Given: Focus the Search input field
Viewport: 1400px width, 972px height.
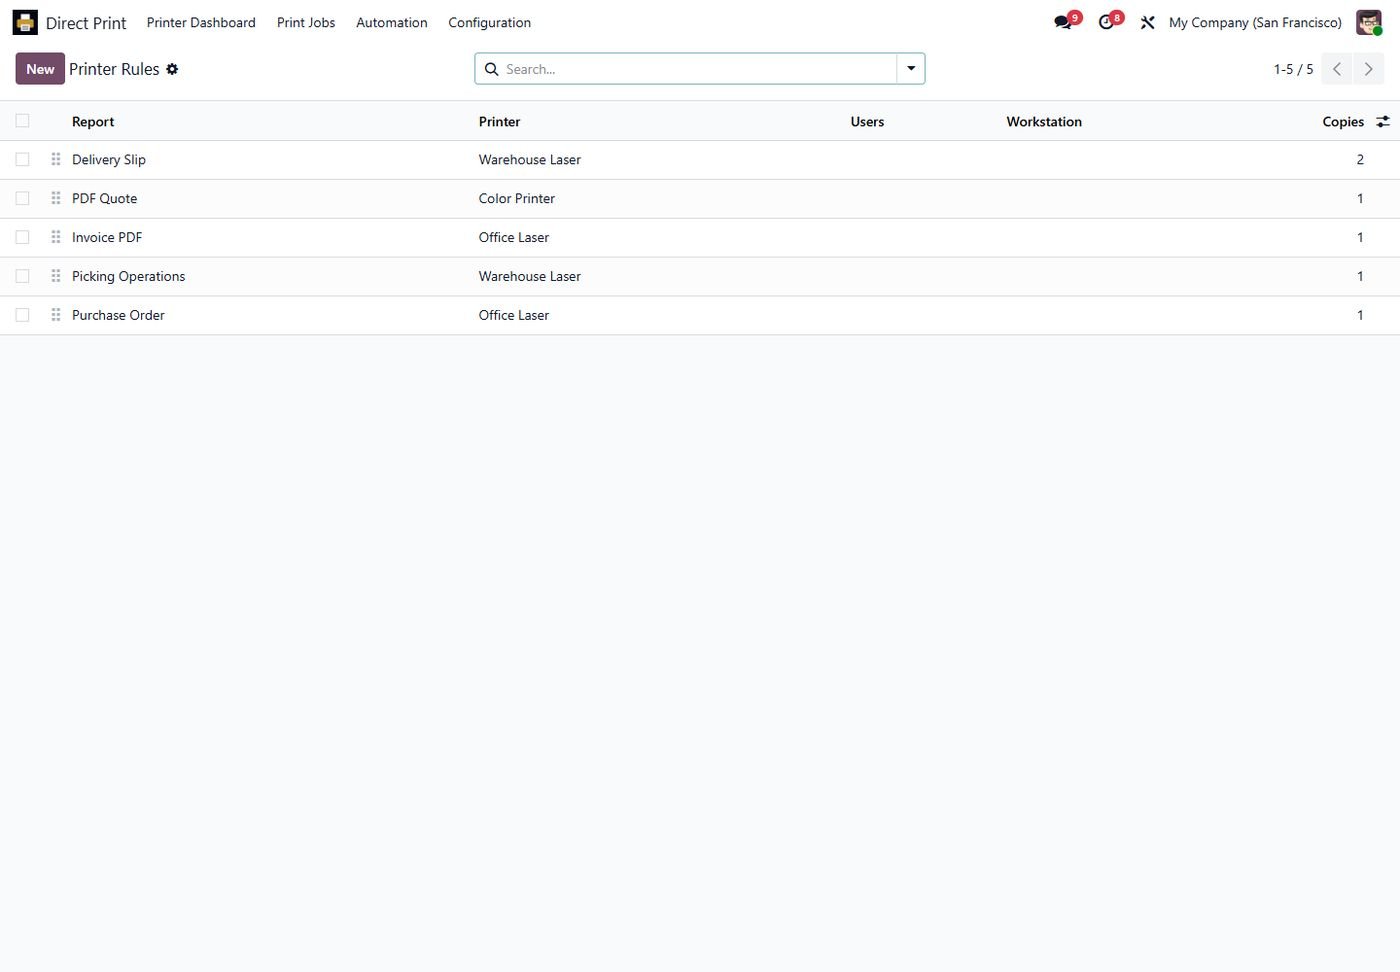Looking at the screenshot, I should [698, 69].
